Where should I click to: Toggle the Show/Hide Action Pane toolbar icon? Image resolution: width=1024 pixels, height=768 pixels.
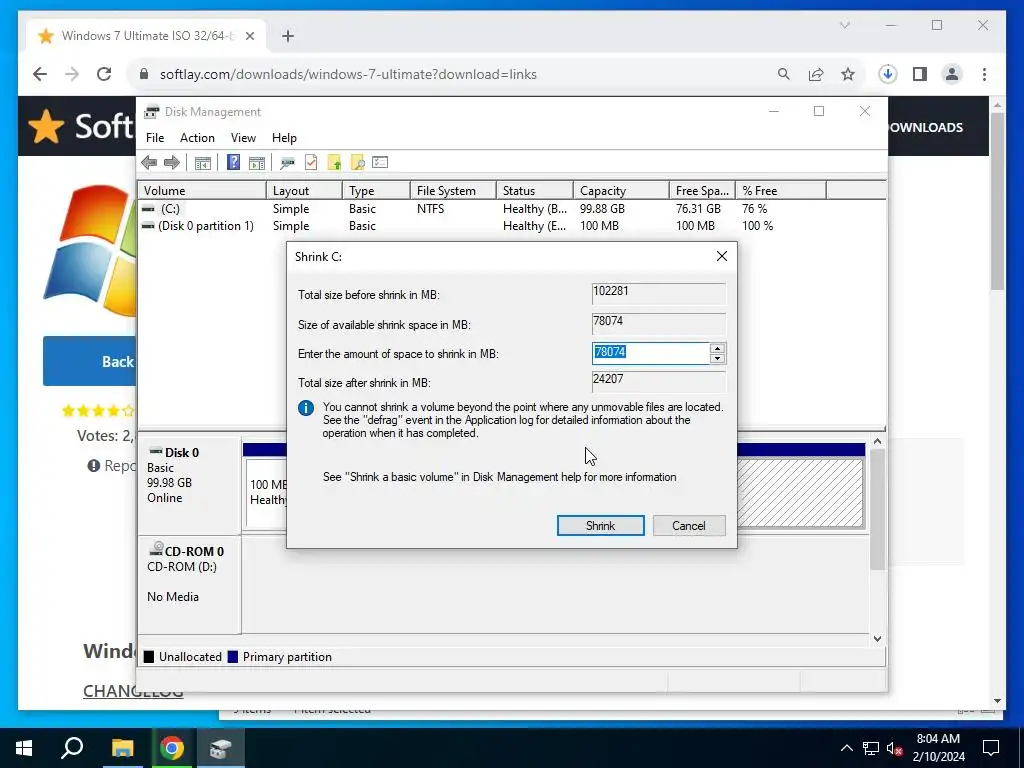click(257, 163)
